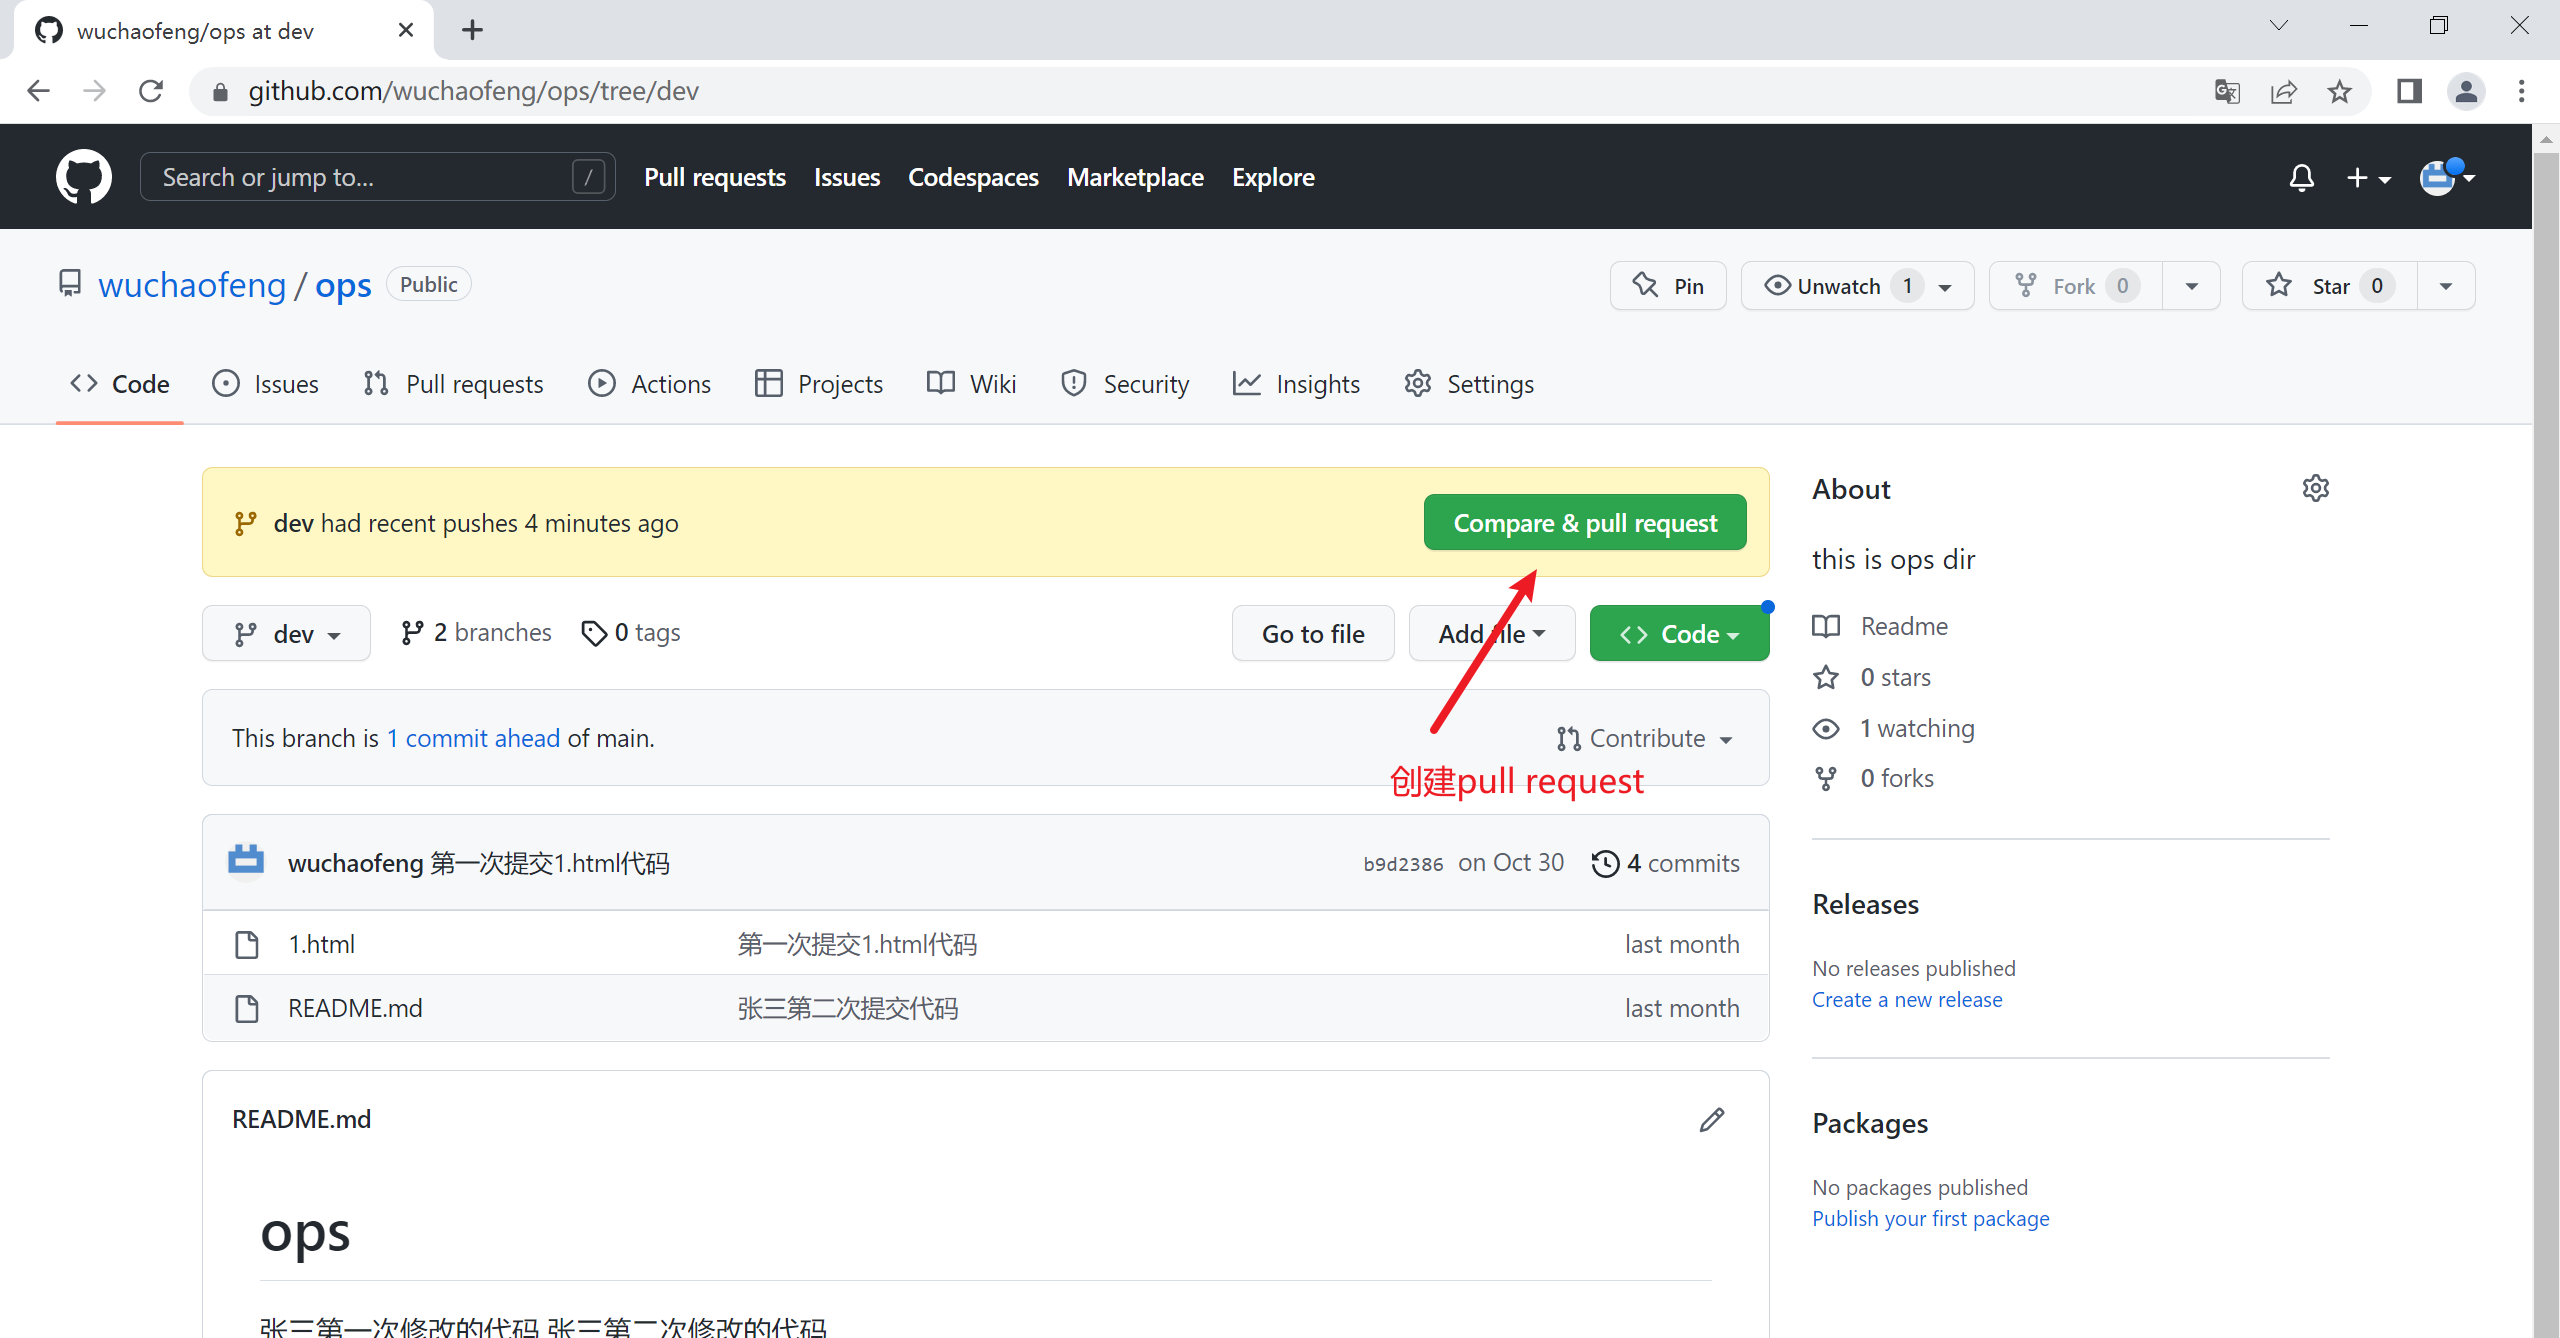Open the ops repository name link
2560x1338 pixels.
(343, 285)
